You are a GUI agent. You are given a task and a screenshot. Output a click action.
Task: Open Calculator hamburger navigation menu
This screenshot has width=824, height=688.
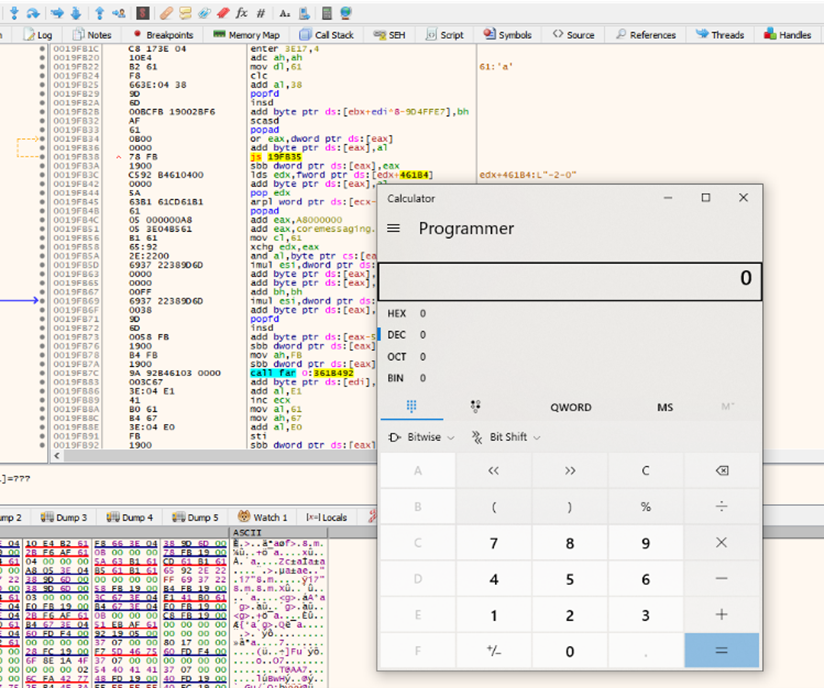[x=394, y=228]
